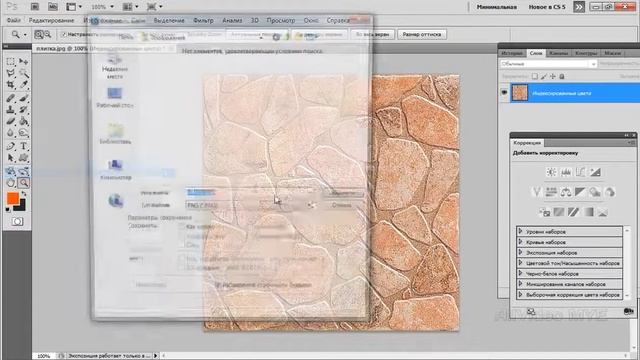Select the Rectangular Marquee tool
This screenshot has height=360, width=640.
coord(11,62)
